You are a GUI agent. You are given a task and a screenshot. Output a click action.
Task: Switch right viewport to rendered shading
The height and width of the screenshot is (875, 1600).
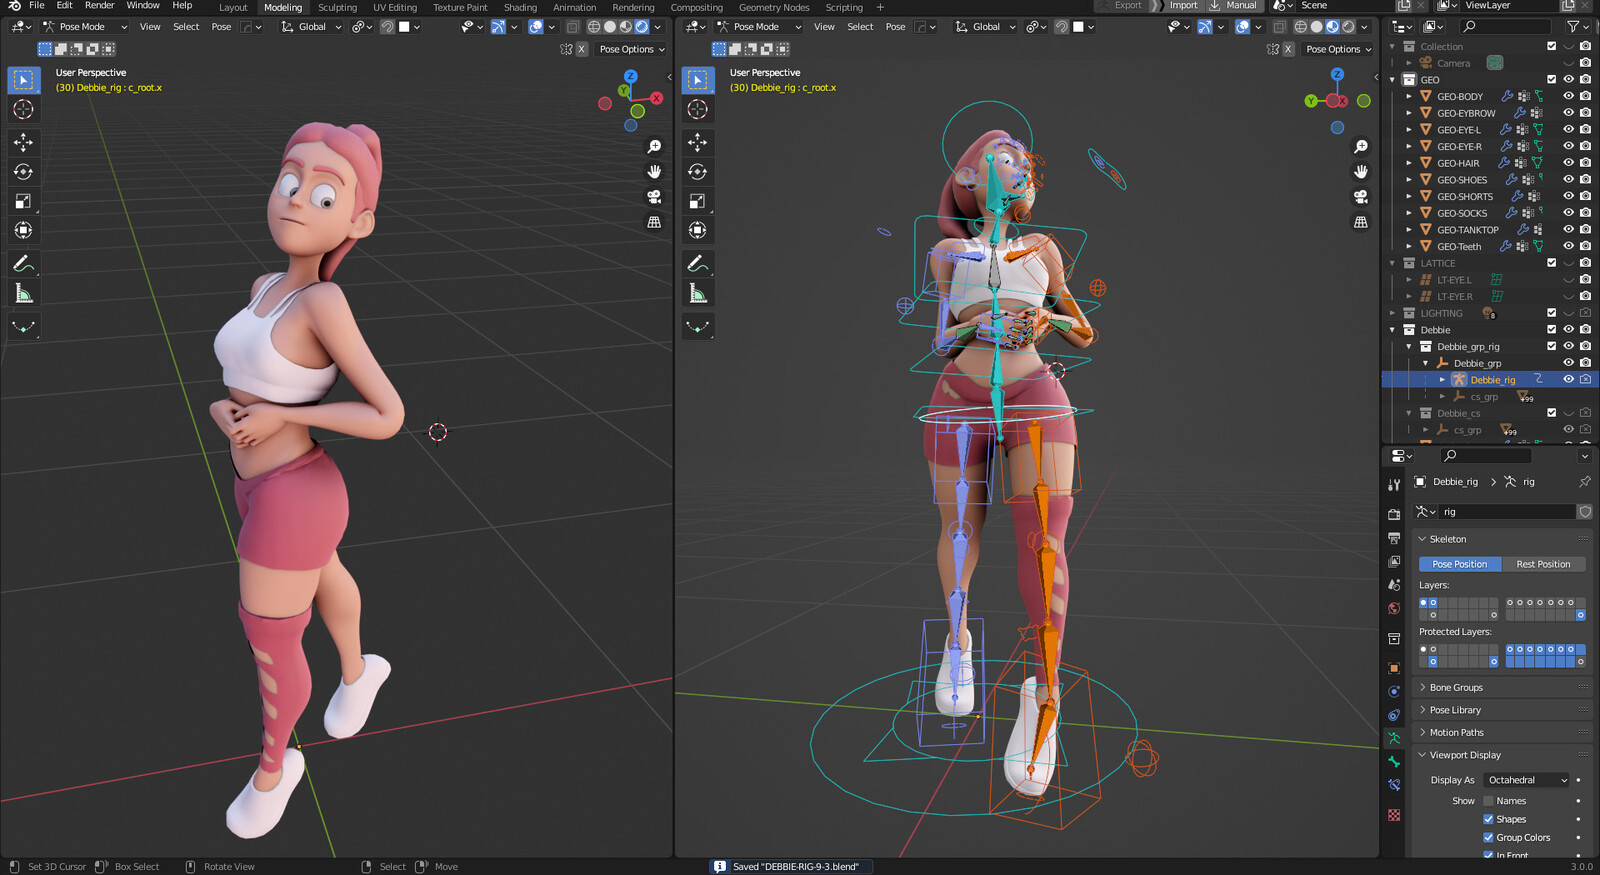coord(1348,27)
